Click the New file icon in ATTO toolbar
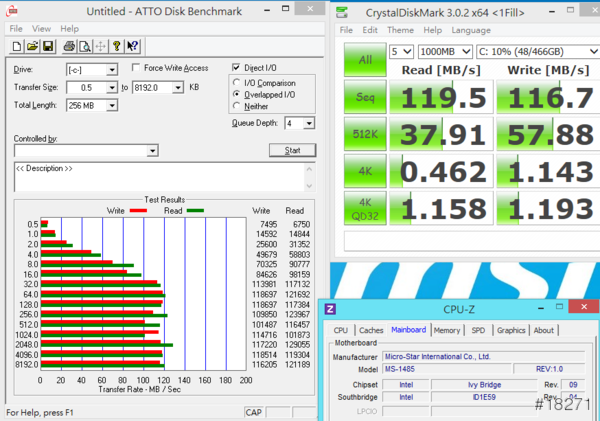Viewport: 600px width, 421px height. (x=17, y=46)
